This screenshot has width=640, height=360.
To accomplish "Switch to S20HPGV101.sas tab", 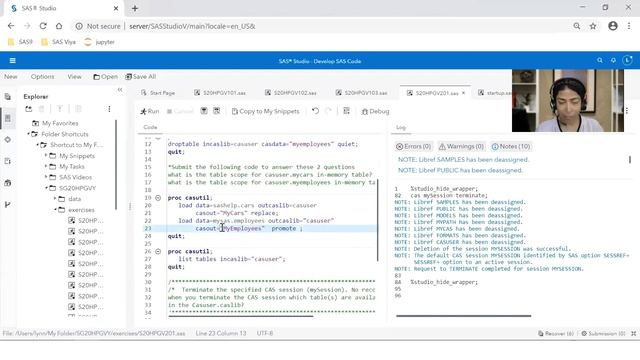I will [220, 93].
